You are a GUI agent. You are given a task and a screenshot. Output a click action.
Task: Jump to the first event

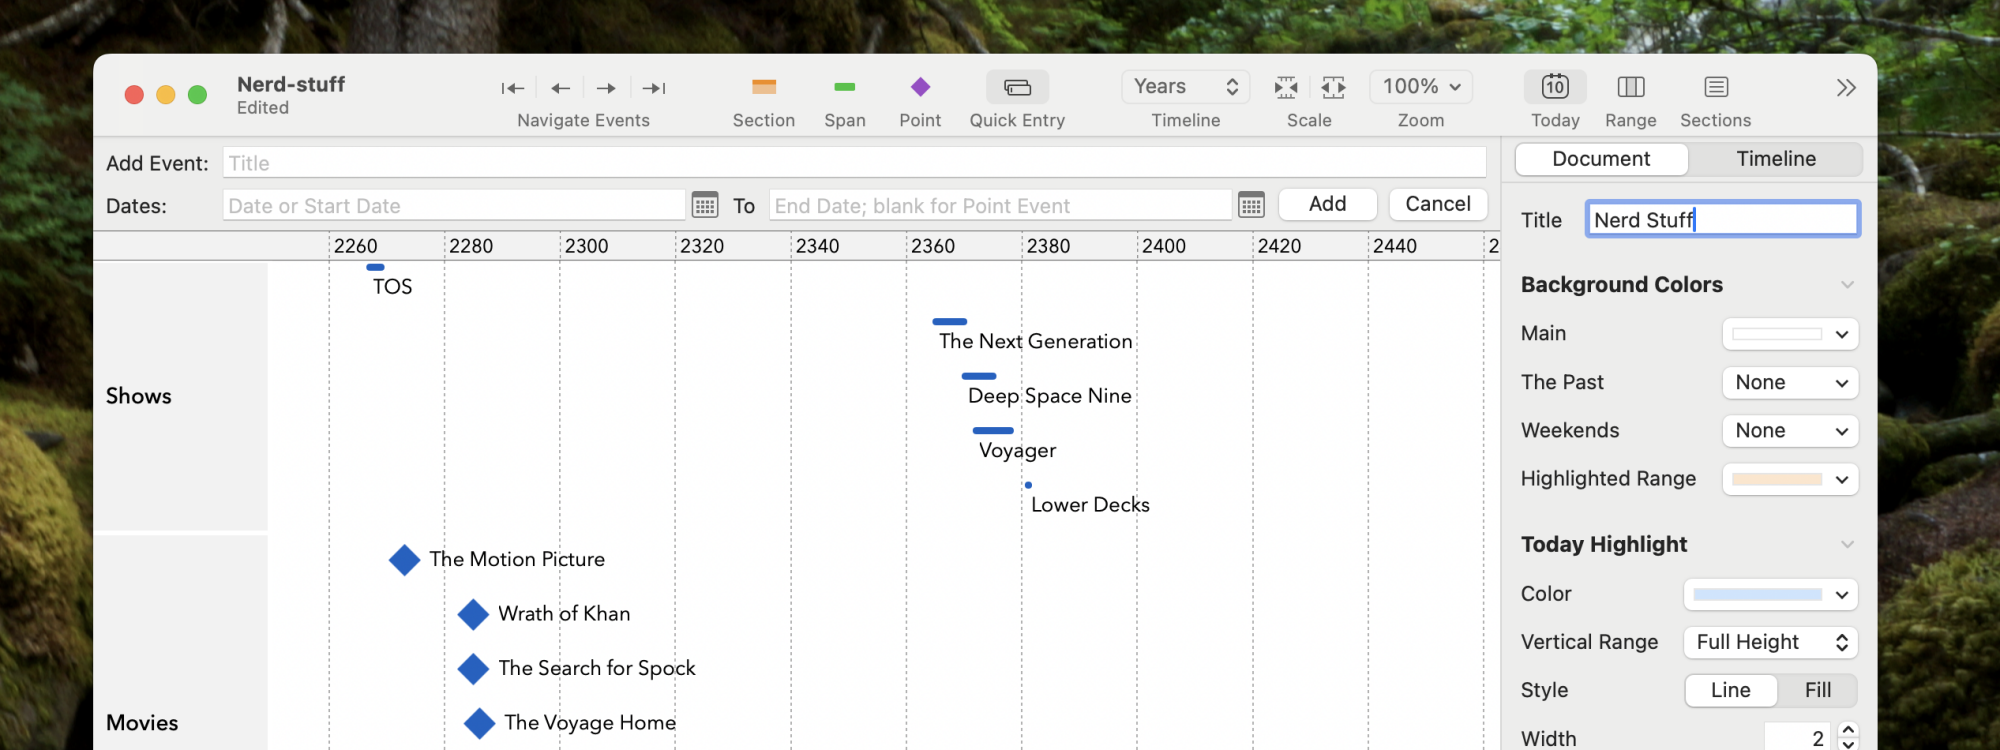(513, 88)
